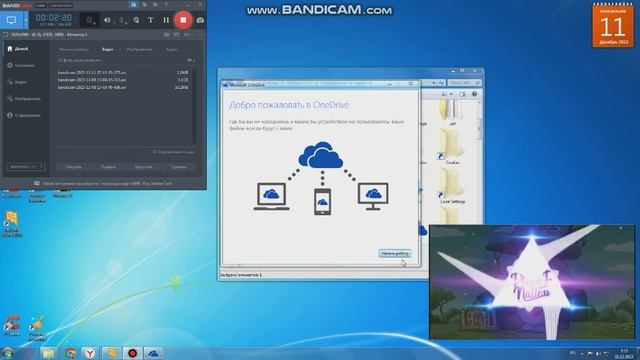Switch to the second (highlighted) Bandicam home tab
640x360 pixels.
pyautogui.click(x=108, y=49)
